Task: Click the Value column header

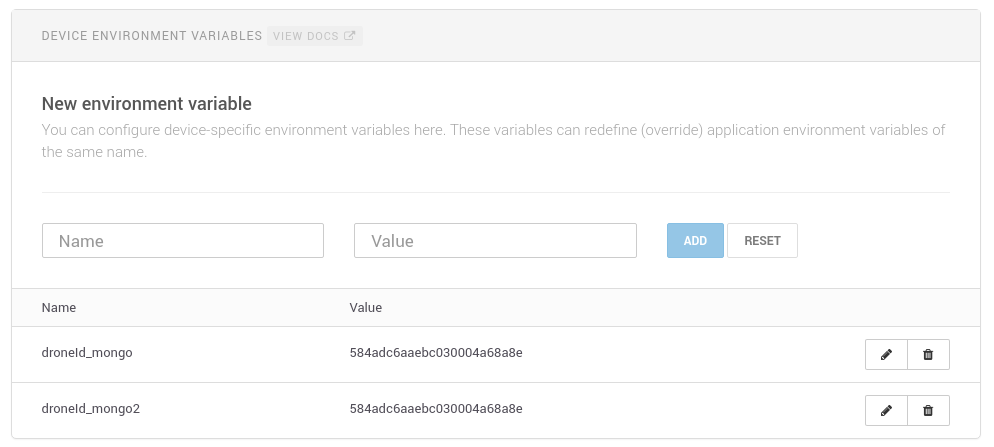Action: pyautogui.click(x=366, y=307)
